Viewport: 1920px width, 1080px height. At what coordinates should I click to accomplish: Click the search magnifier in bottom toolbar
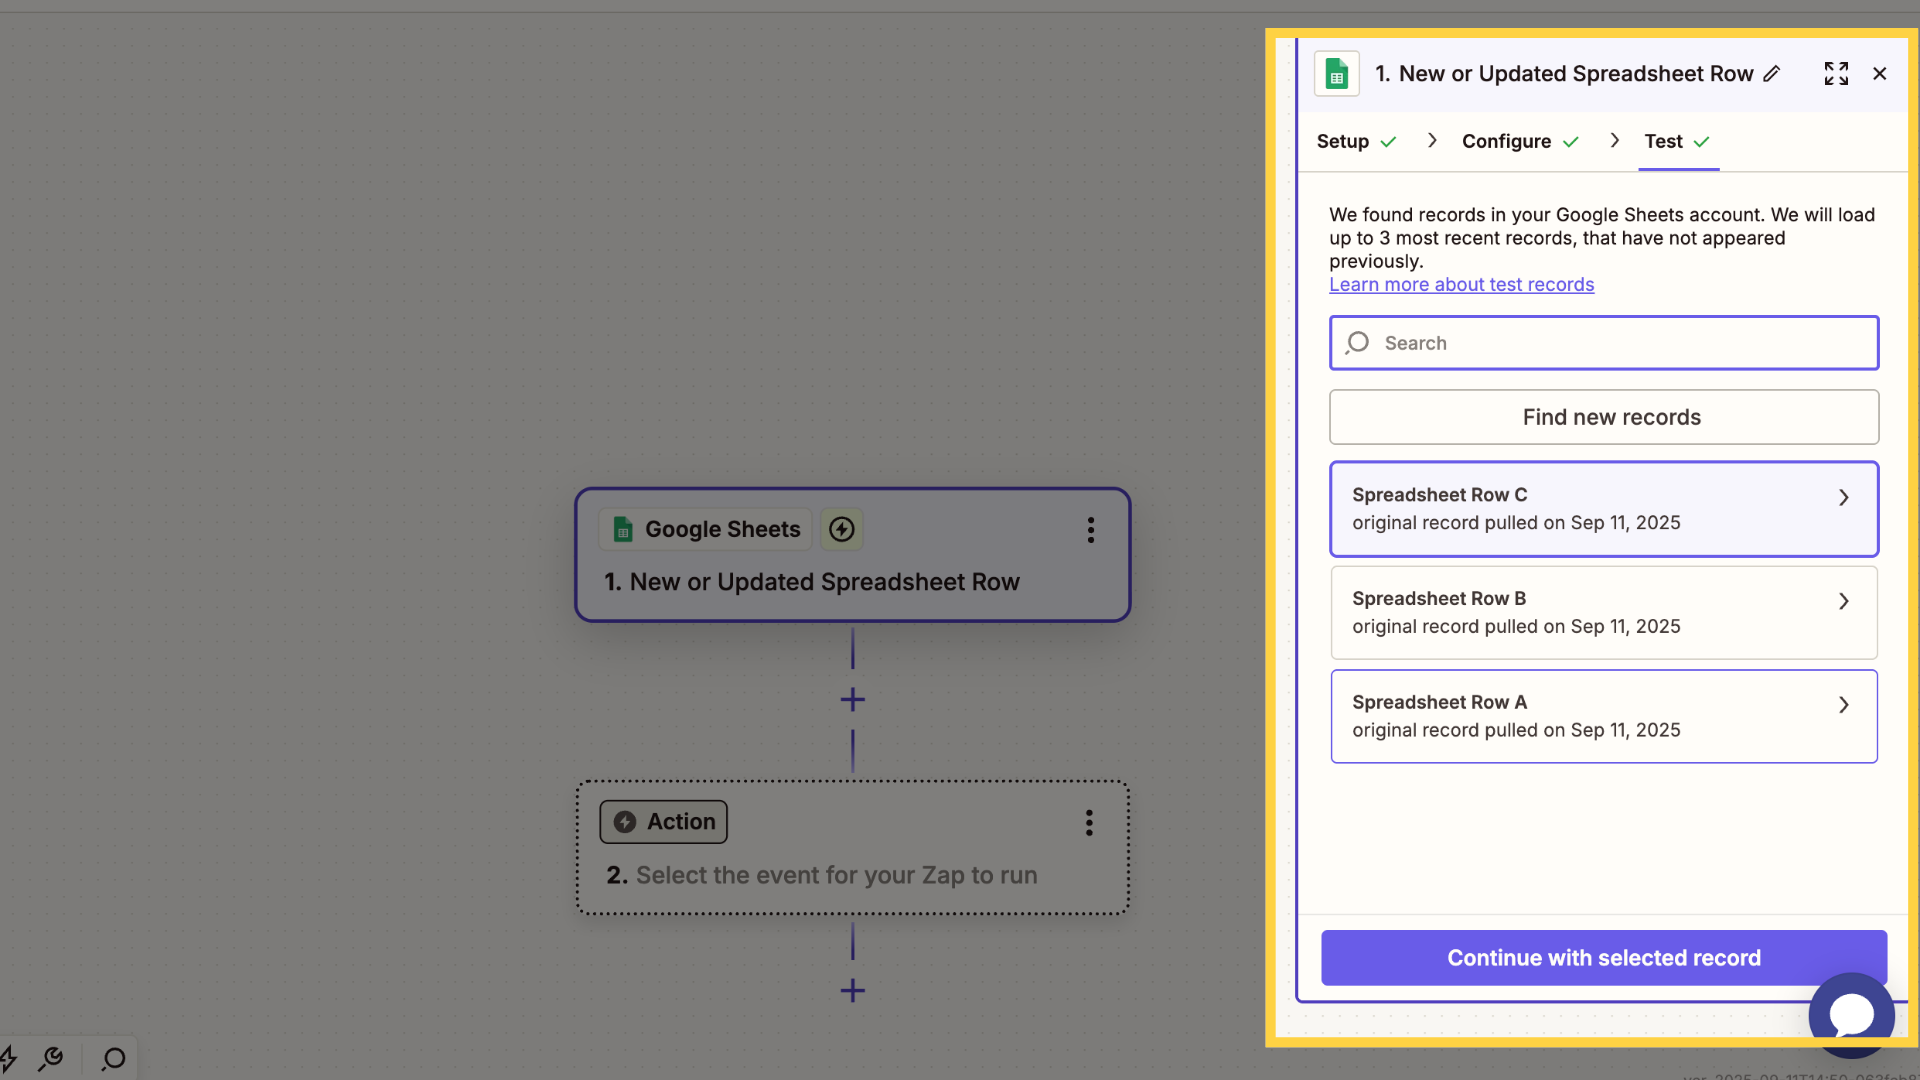[x=114, y=1059]
